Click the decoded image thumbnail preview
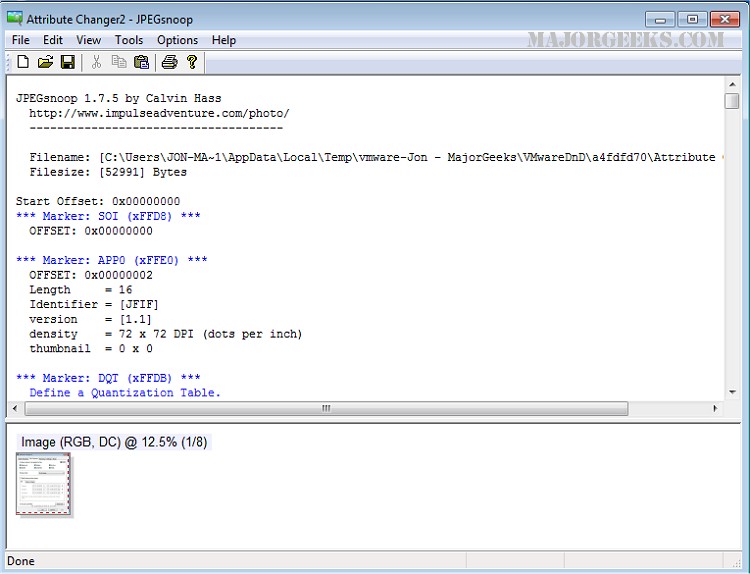The height and width of the screenshot is (574, 750). (43, 484)
